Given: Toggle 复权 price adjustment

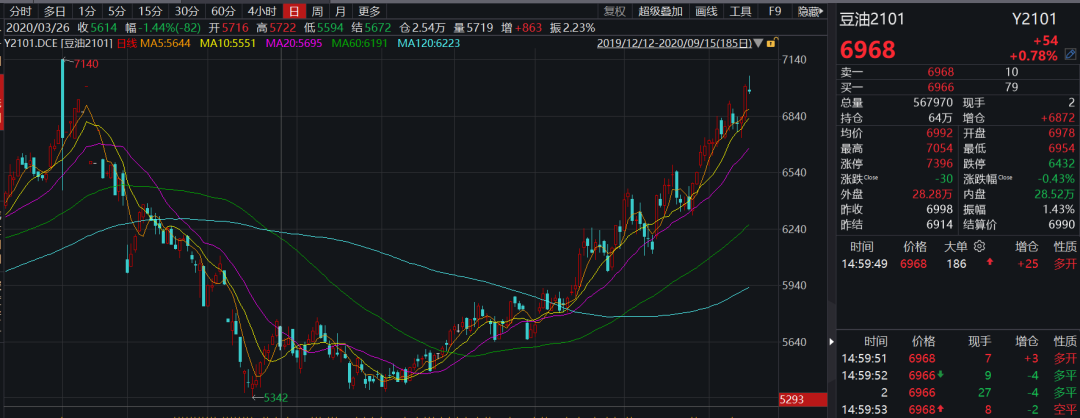Looking at the screenshot, I should [617, 12].
